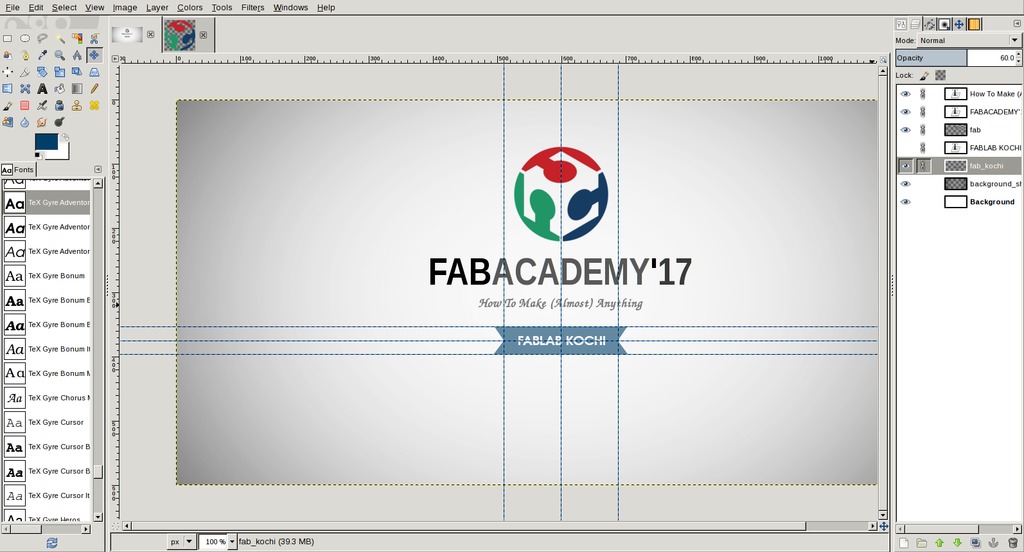Hide the fab_kochi layer
The image size is (1024, 552).
tap(905, 166)
